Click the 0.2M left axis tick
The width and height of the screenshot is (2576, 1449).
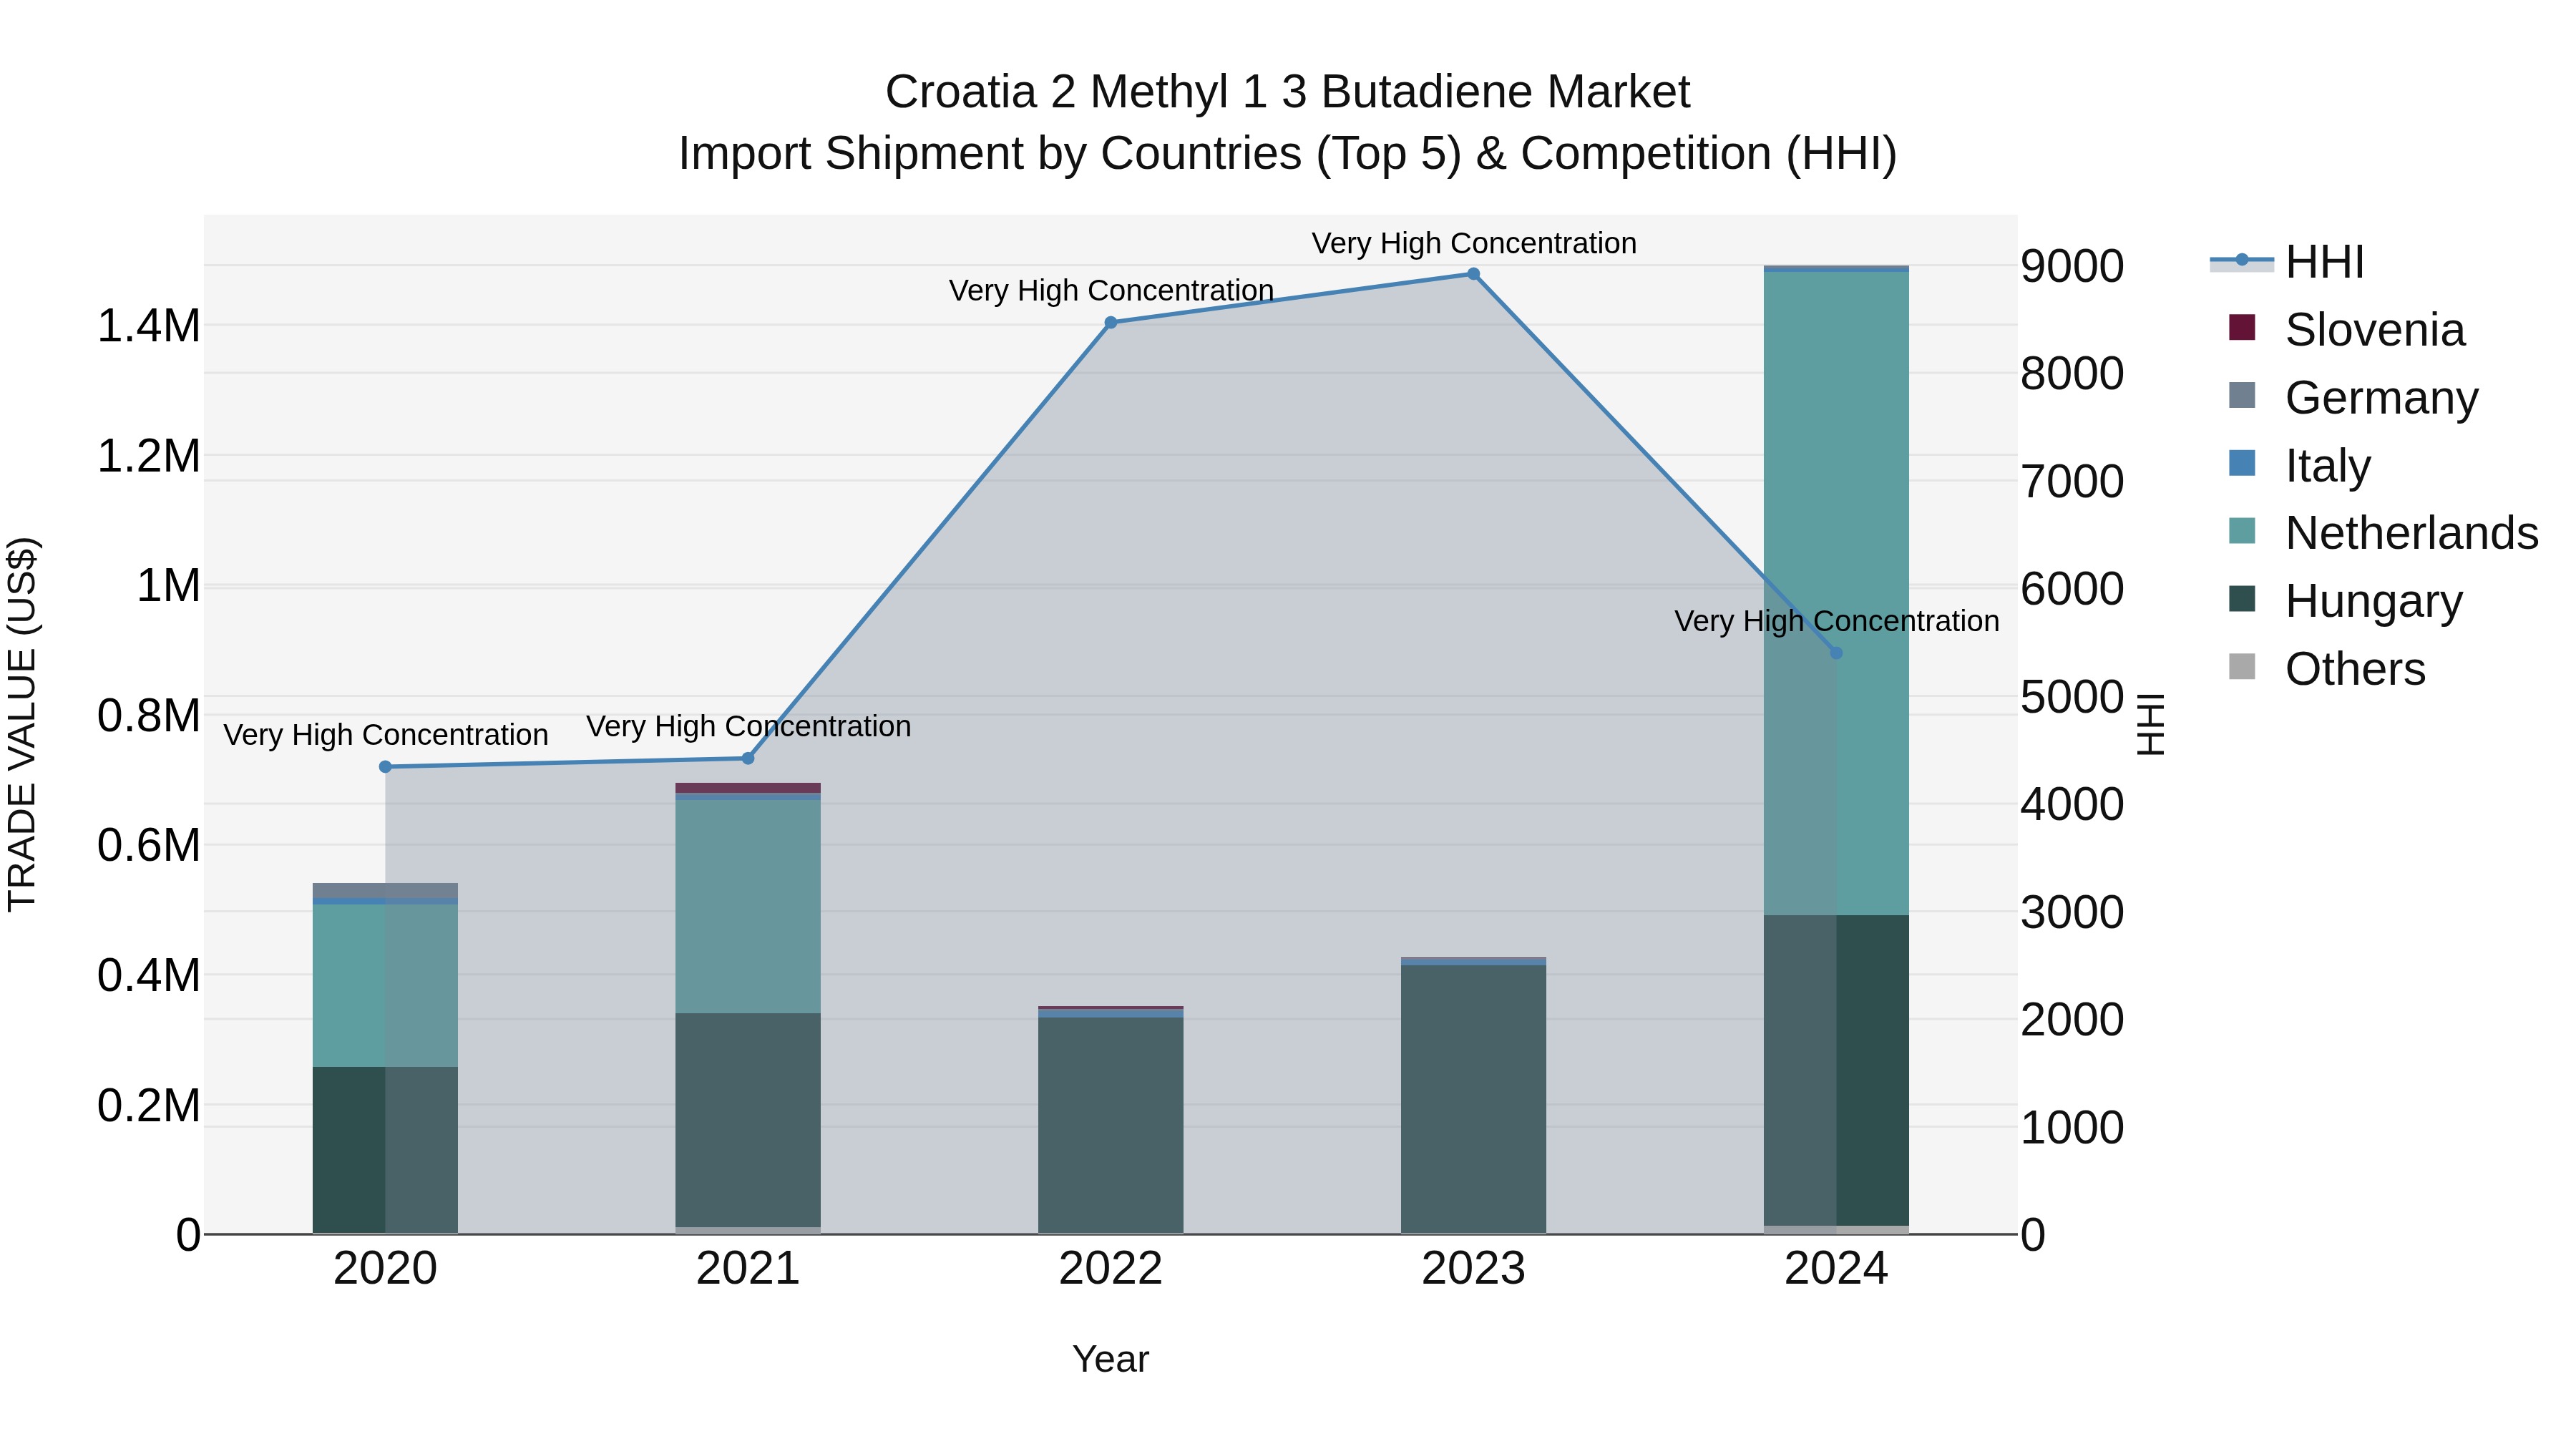(149, 1105)
